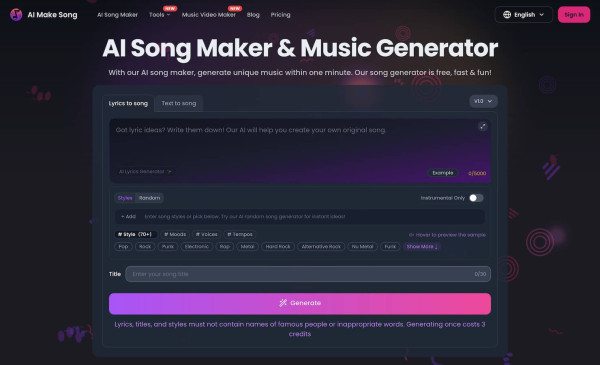The image size is (600, 365).
Task: Open the V1.0 version dropdown
Action: point(483,101)
